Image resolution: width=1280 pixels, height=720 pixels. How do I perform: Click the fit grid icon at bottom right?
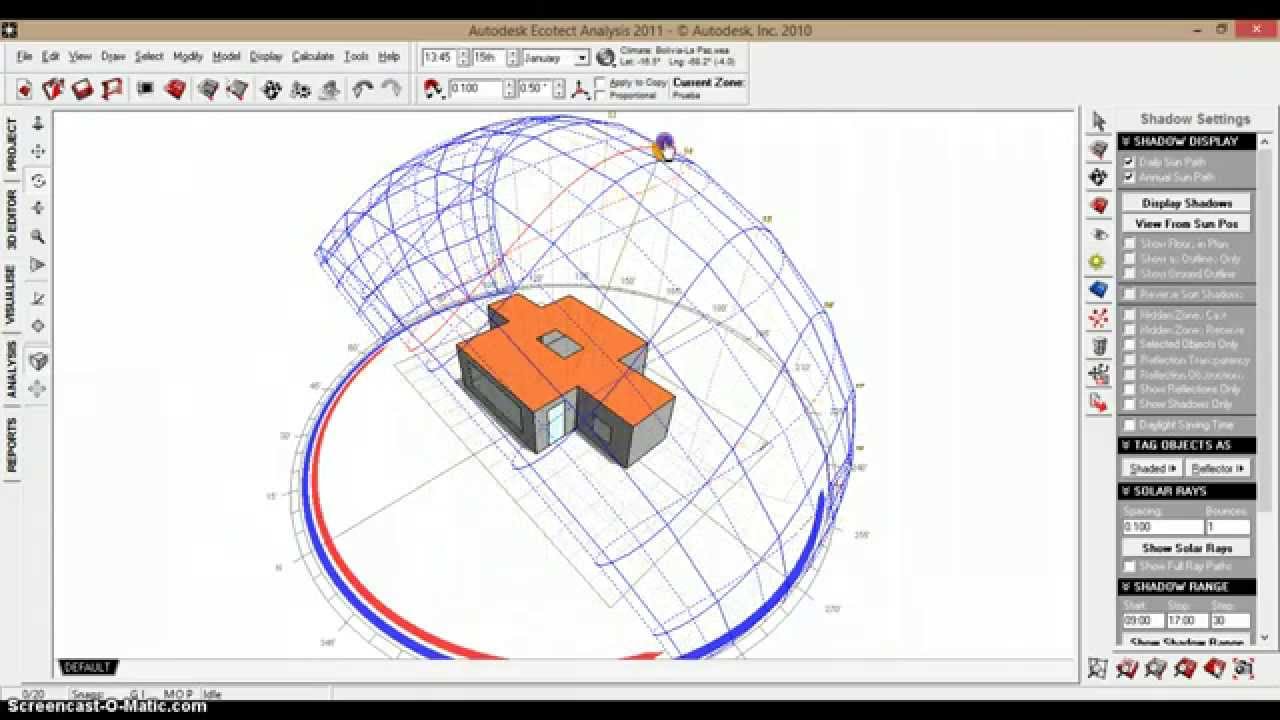tap(1098, 668)
